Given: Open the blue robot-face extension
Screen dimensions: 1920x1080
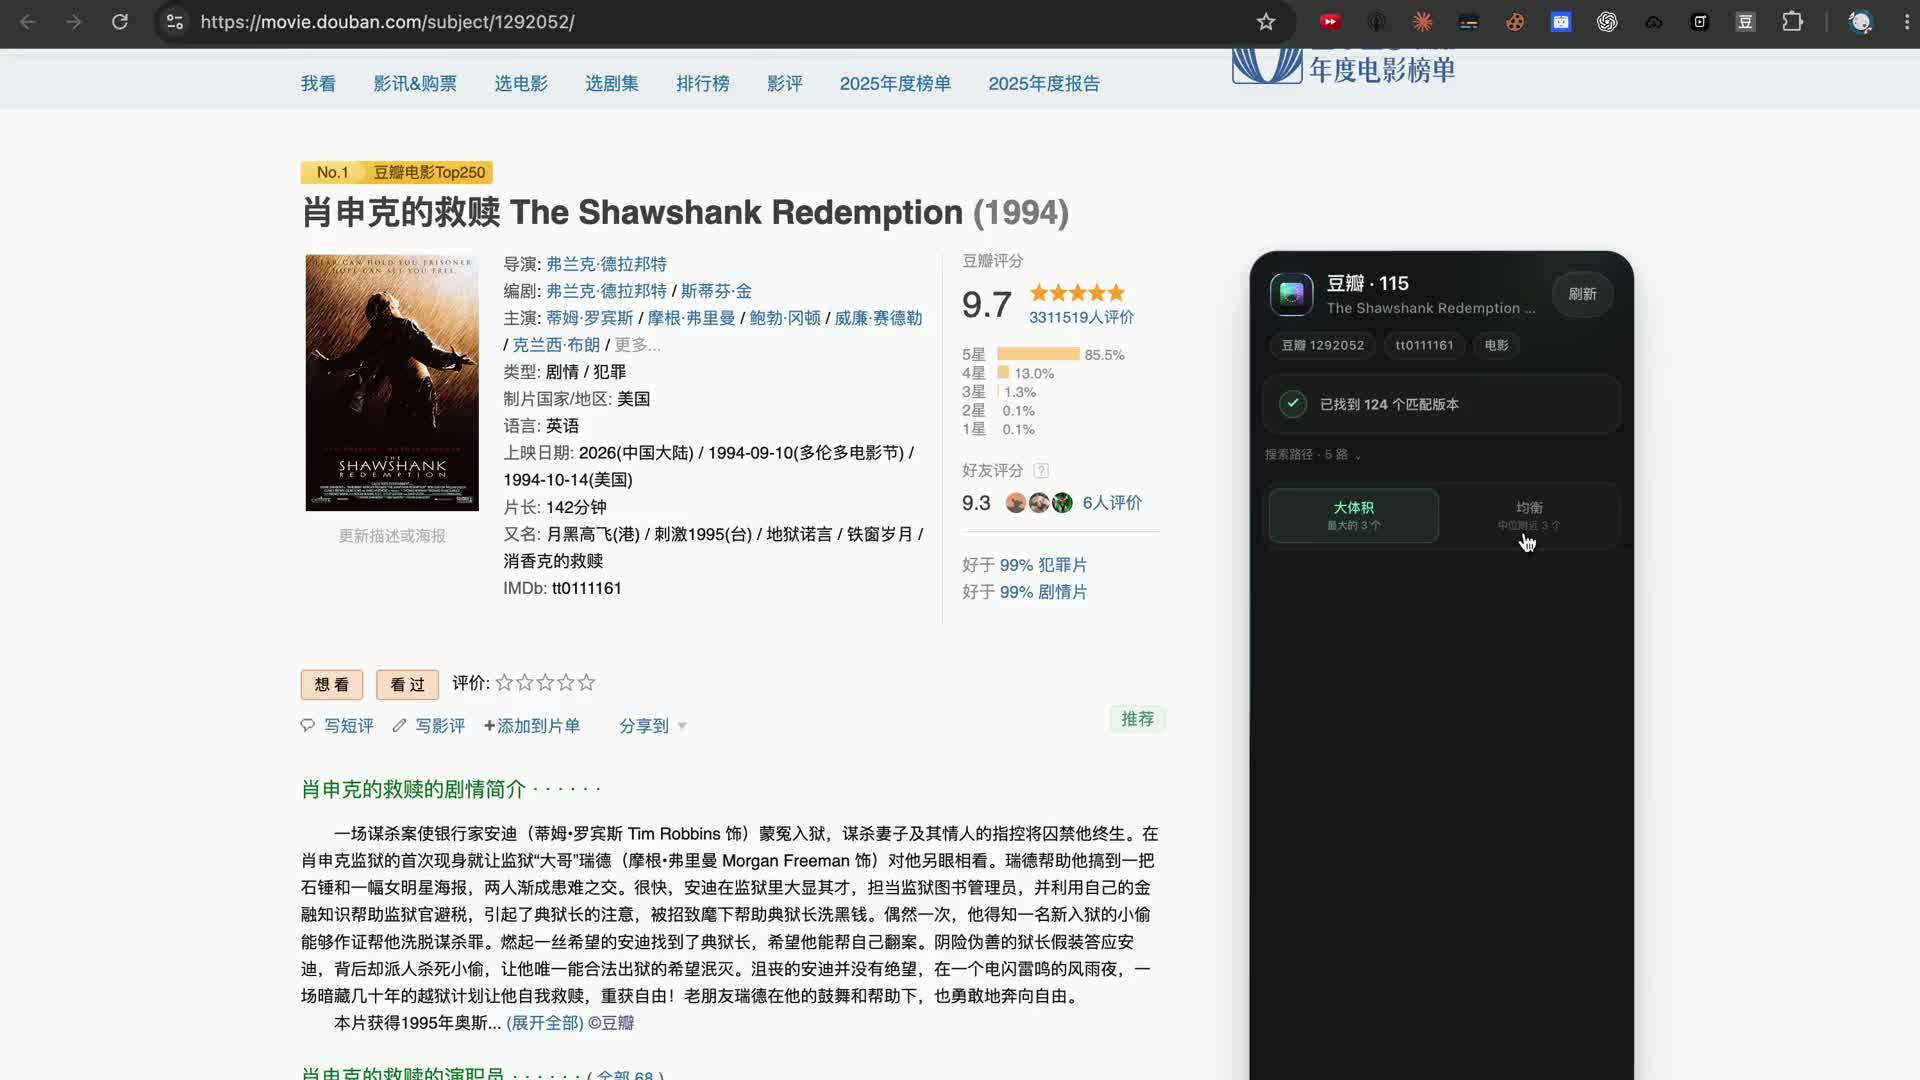Looking at the screenshot, I should (1561, 21).
